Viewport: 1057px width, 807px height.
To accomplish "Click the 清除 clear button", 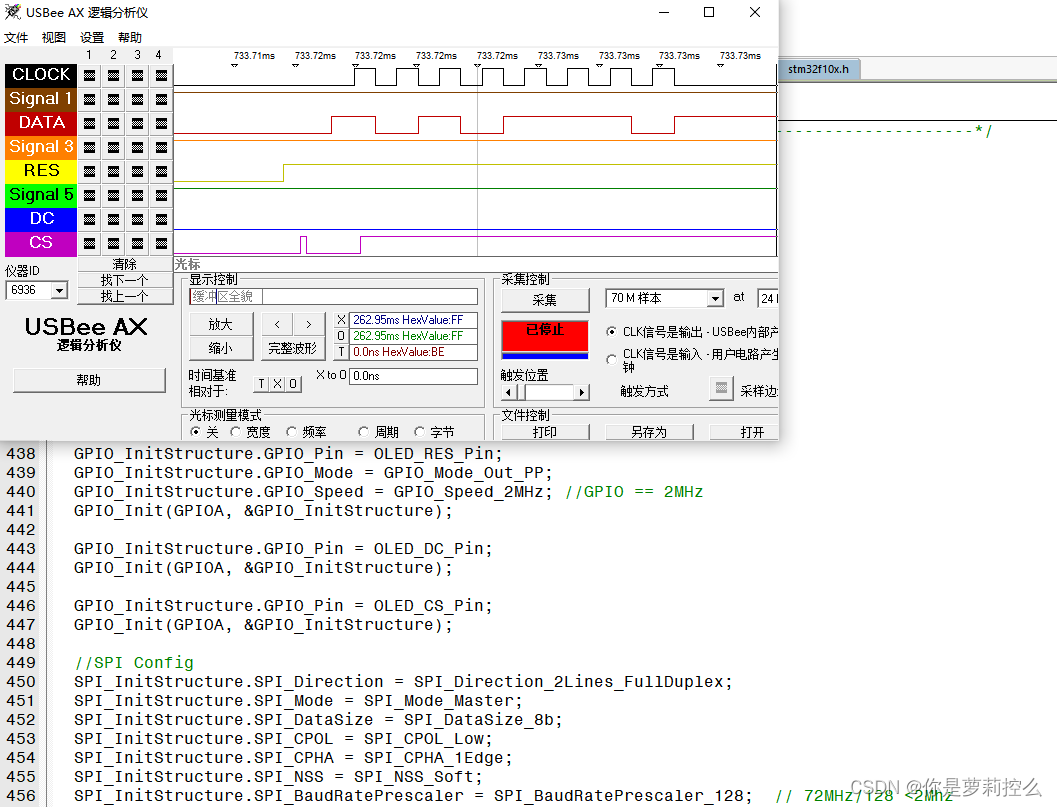I will (x=125, y=264).
